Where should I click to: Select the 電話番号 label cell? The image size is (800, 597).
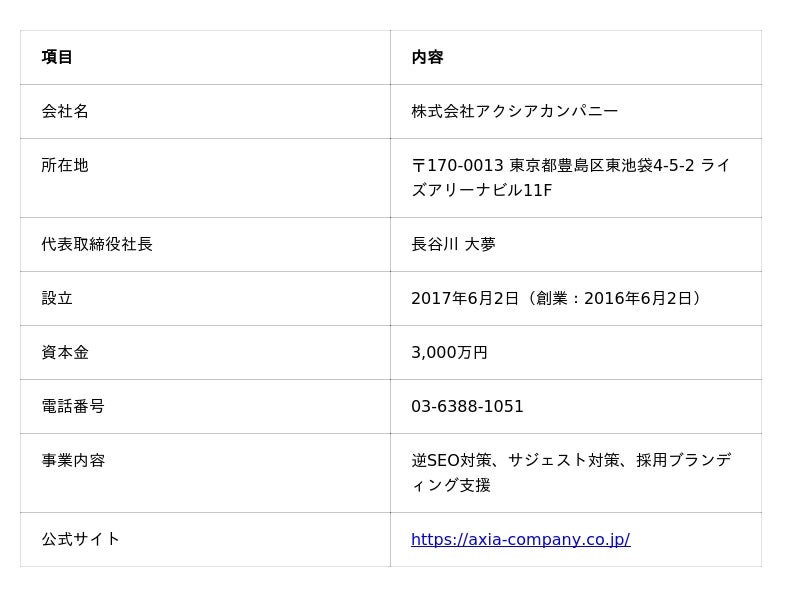pyautogui.click(x=73, y=406)
